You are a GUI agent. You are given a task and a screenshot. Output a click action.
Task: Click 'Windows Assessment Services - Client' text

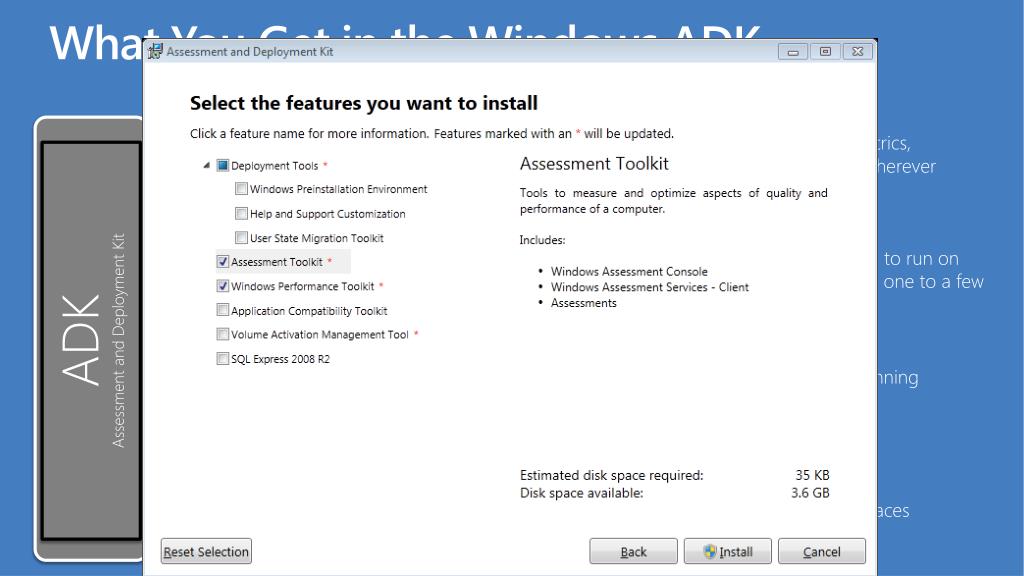[650, 287]
